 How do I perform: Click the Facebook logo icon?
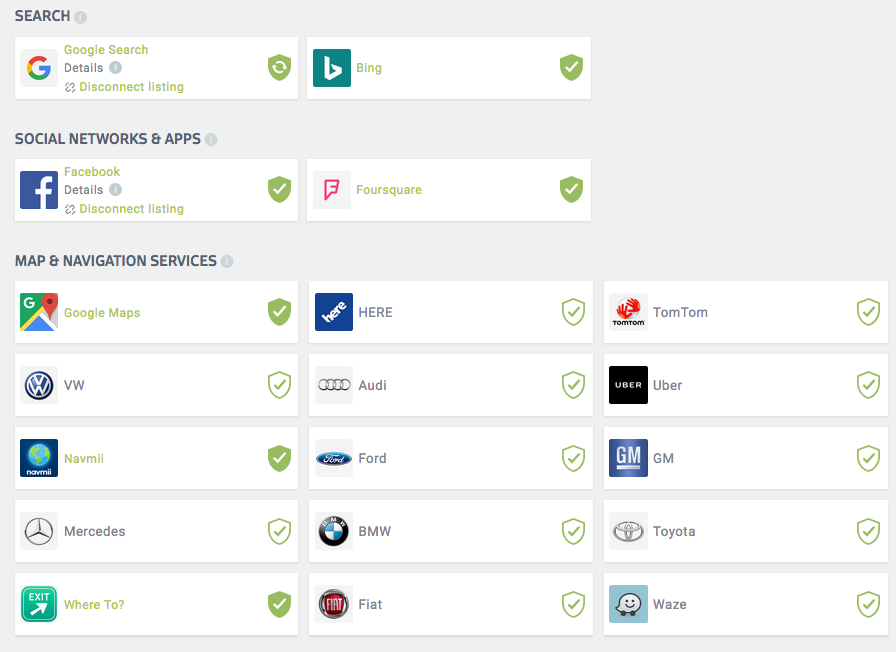click(x=39, y=190)
